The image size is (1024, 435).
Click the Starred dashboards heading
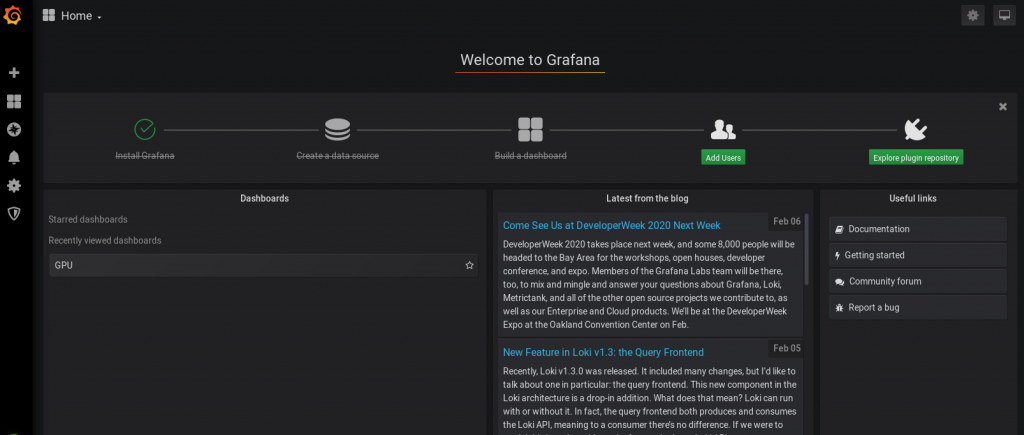click(88, 219)
